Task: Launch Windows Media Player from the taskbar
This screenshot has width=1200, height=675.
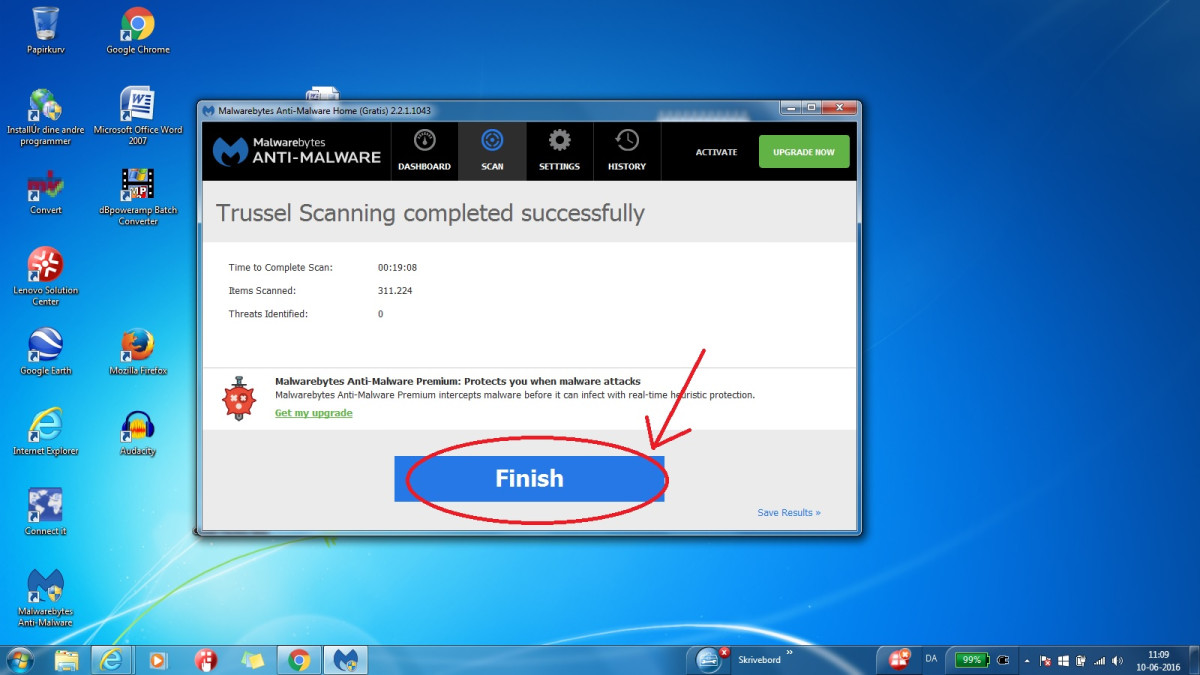Action: (x=158, y=660)
